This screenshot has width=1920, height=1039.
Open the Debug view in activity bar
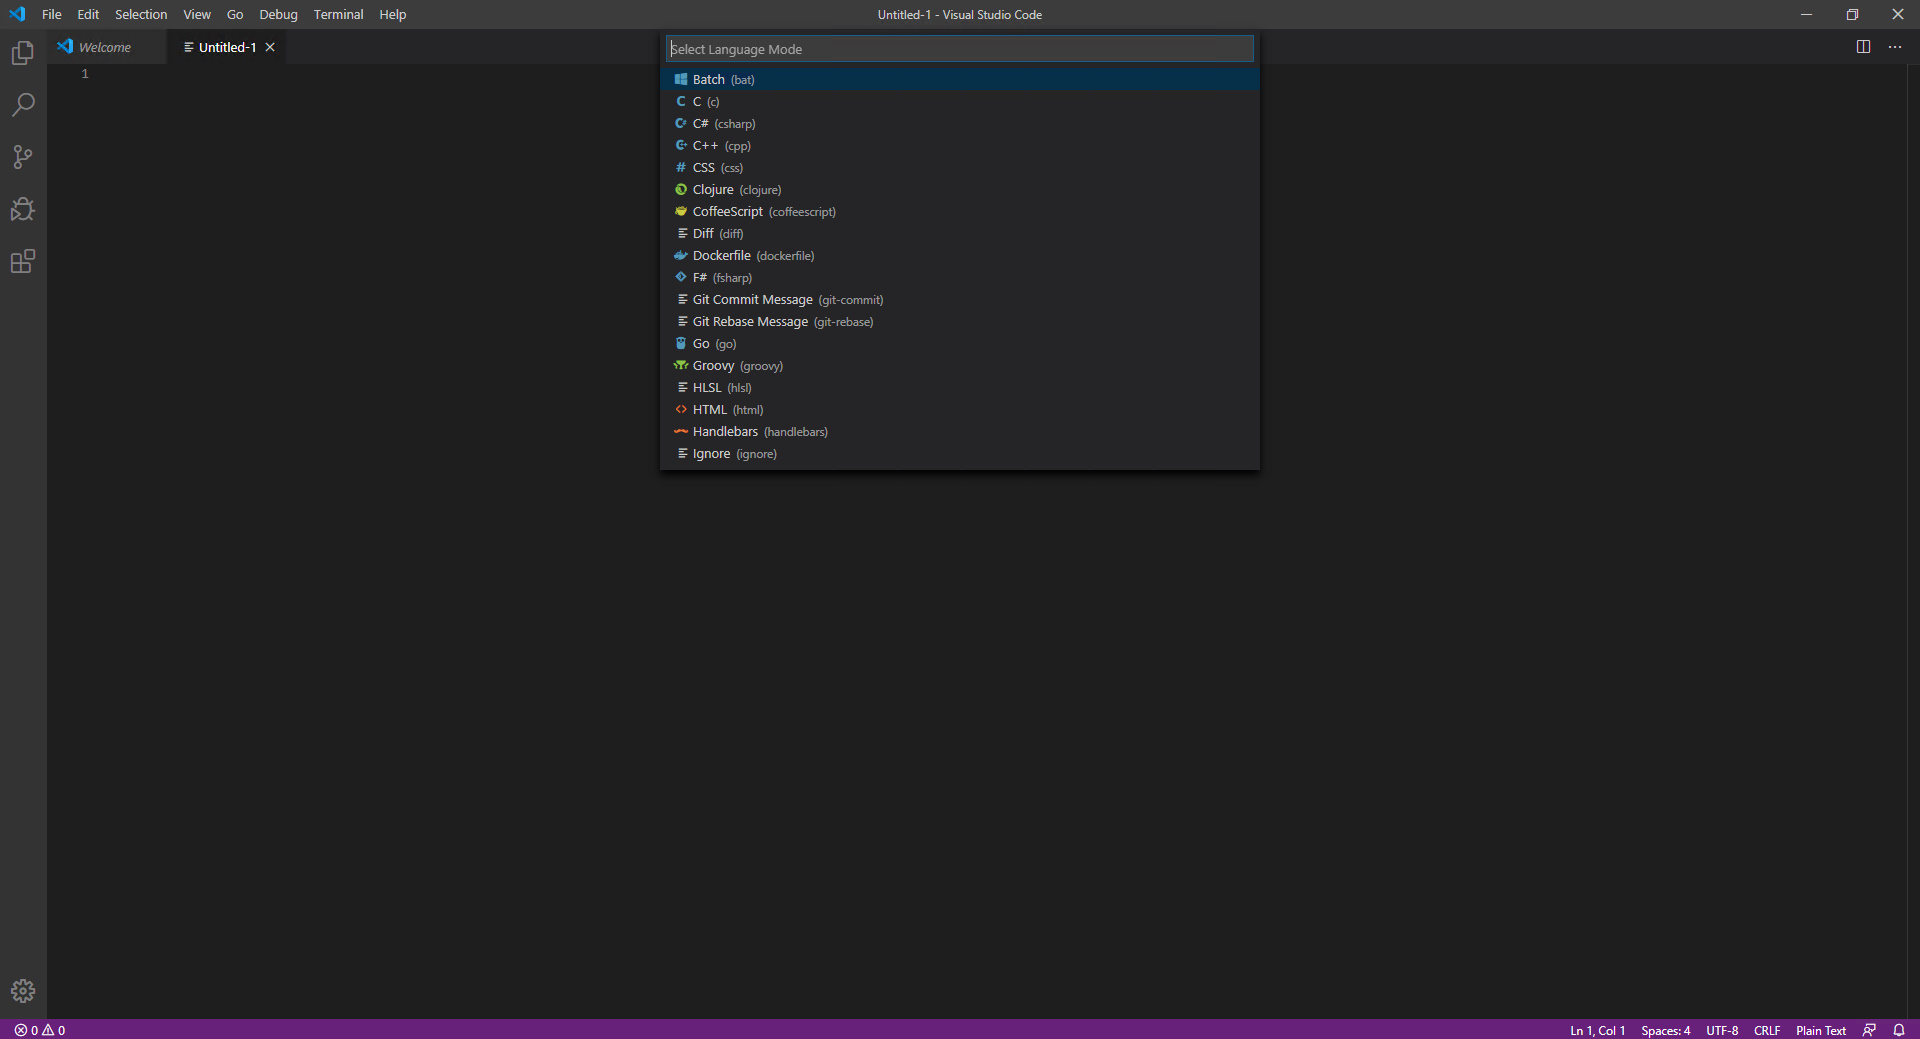22,209
